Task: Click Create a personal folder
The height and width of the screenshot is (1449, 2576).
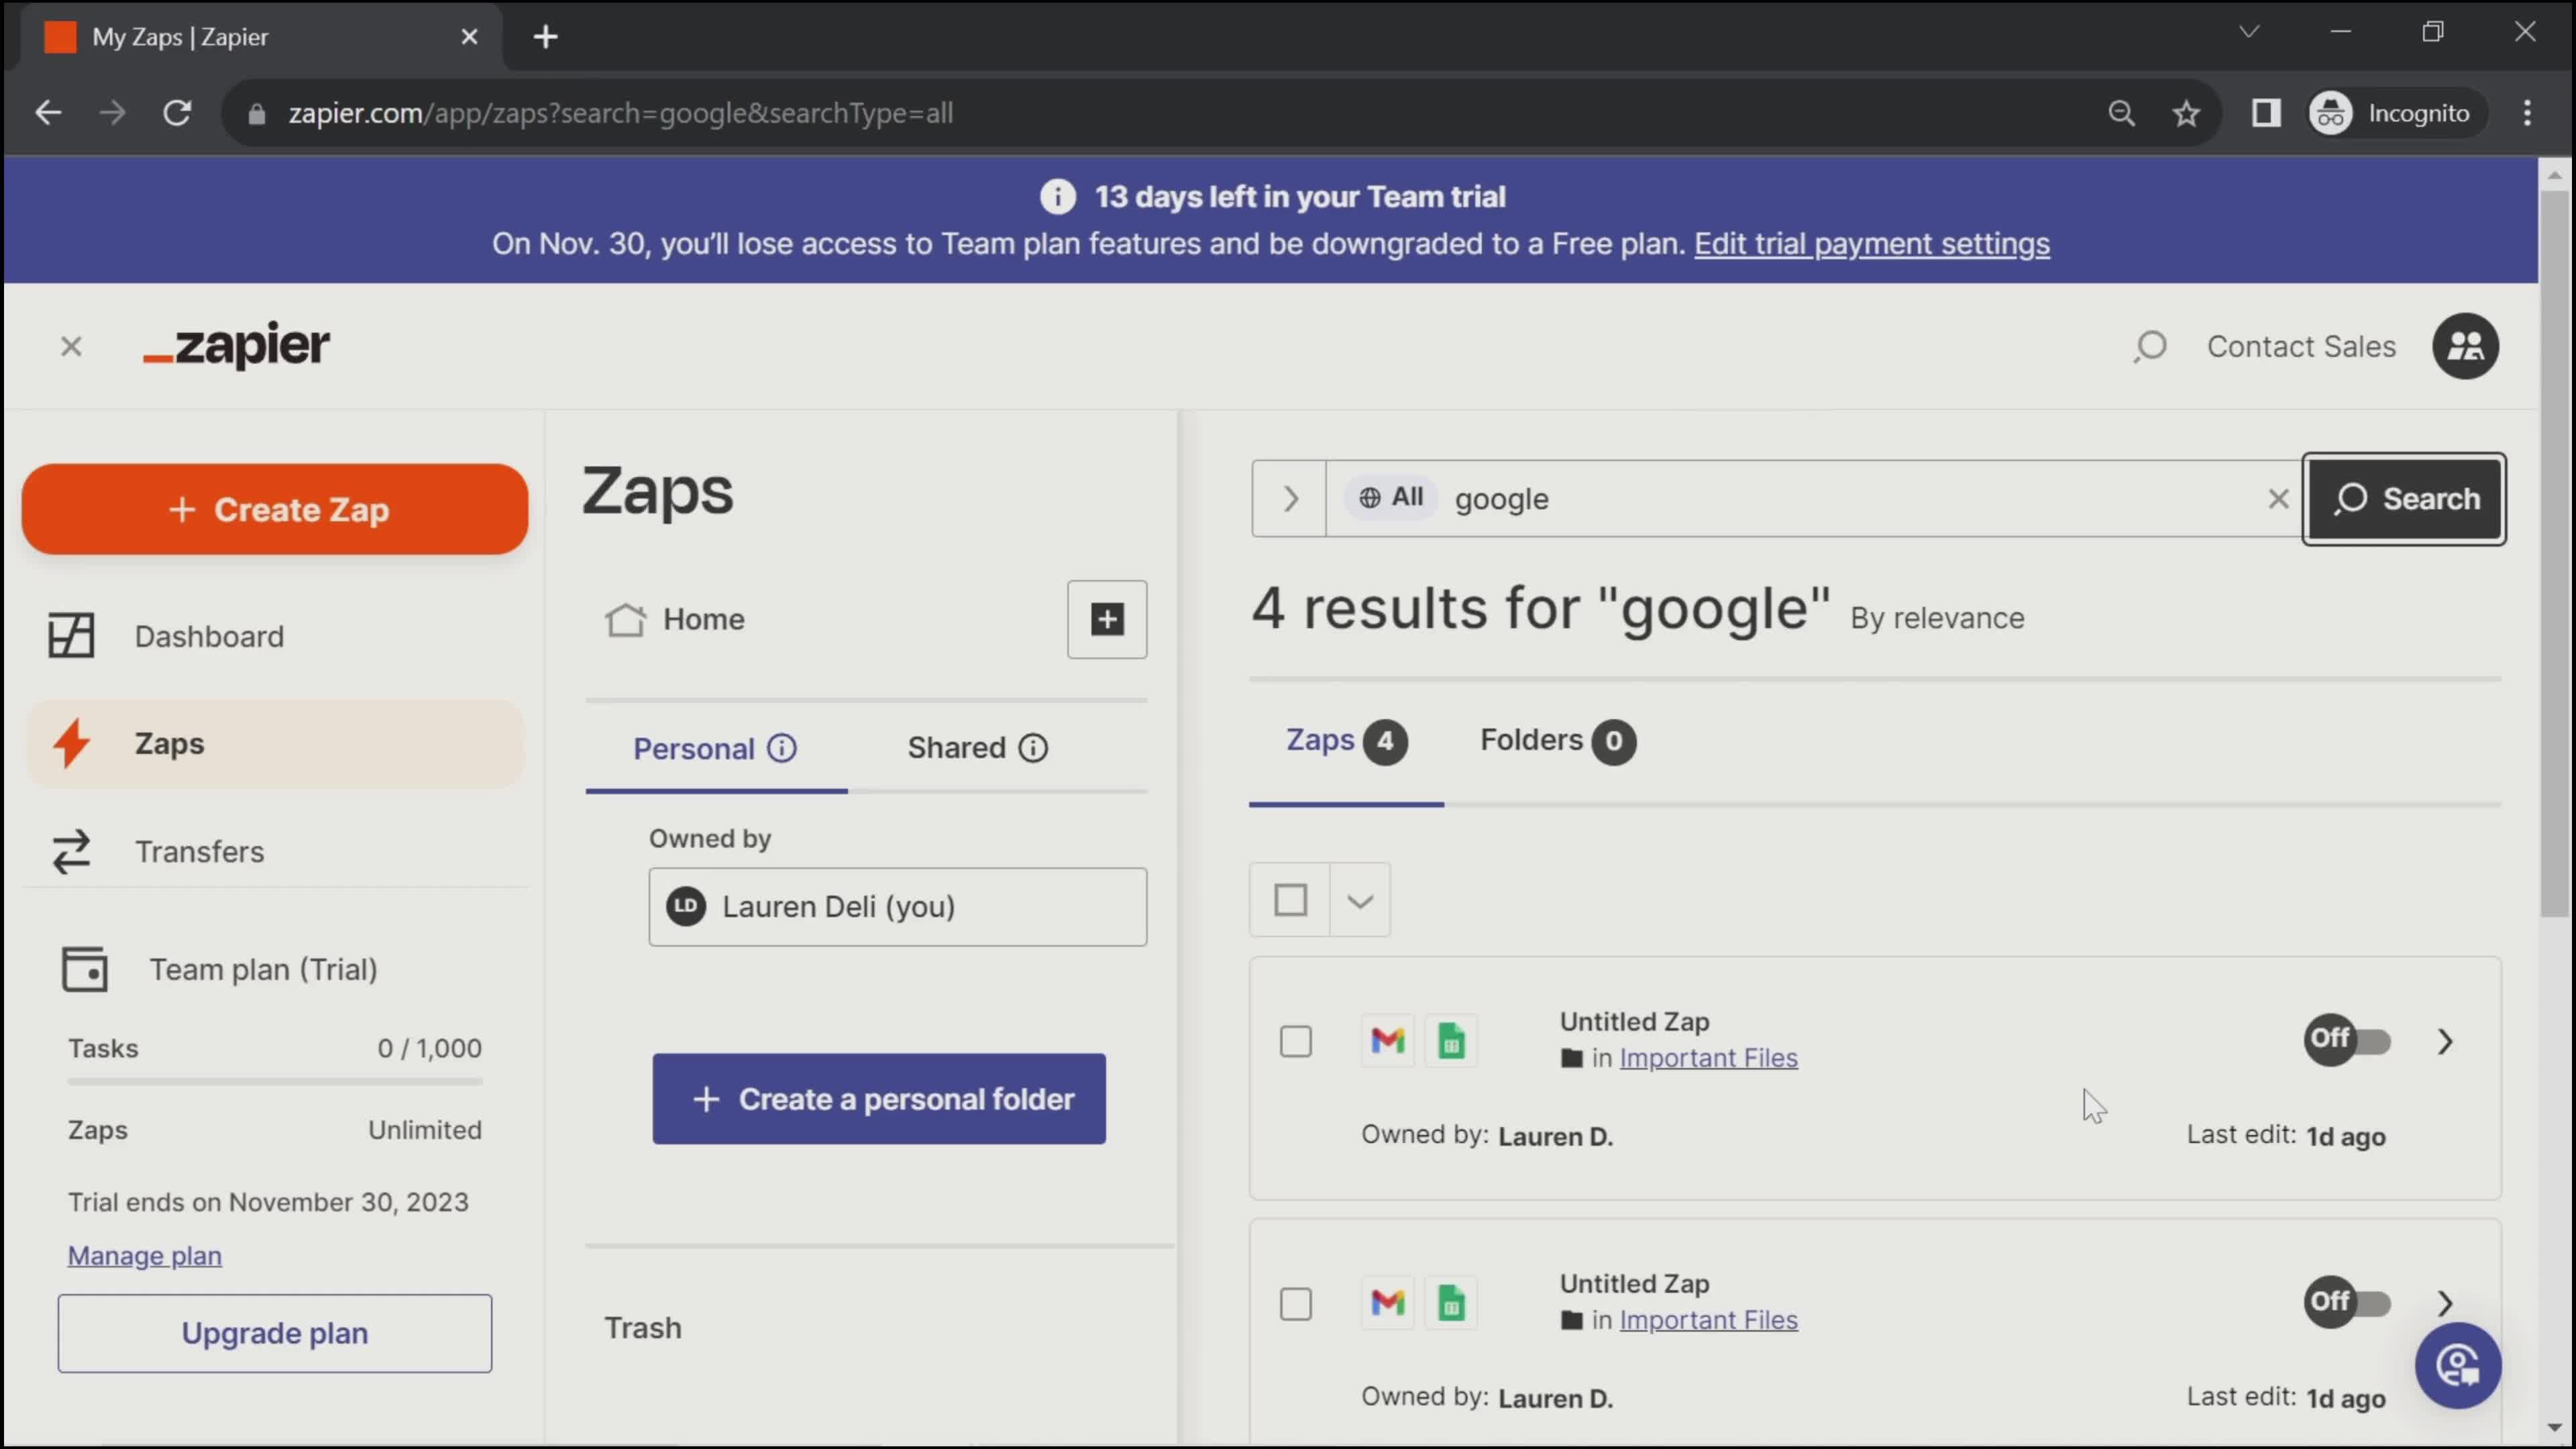Action: [879, 1099]
